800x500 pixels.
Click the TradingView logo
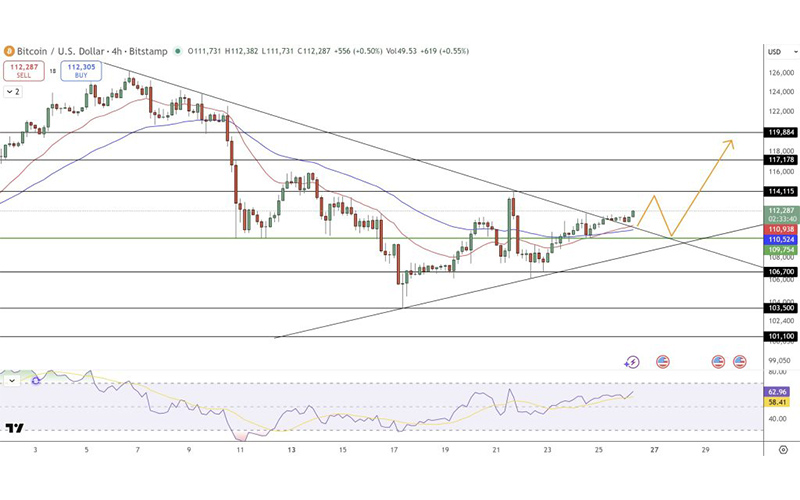tap(14, 429)
